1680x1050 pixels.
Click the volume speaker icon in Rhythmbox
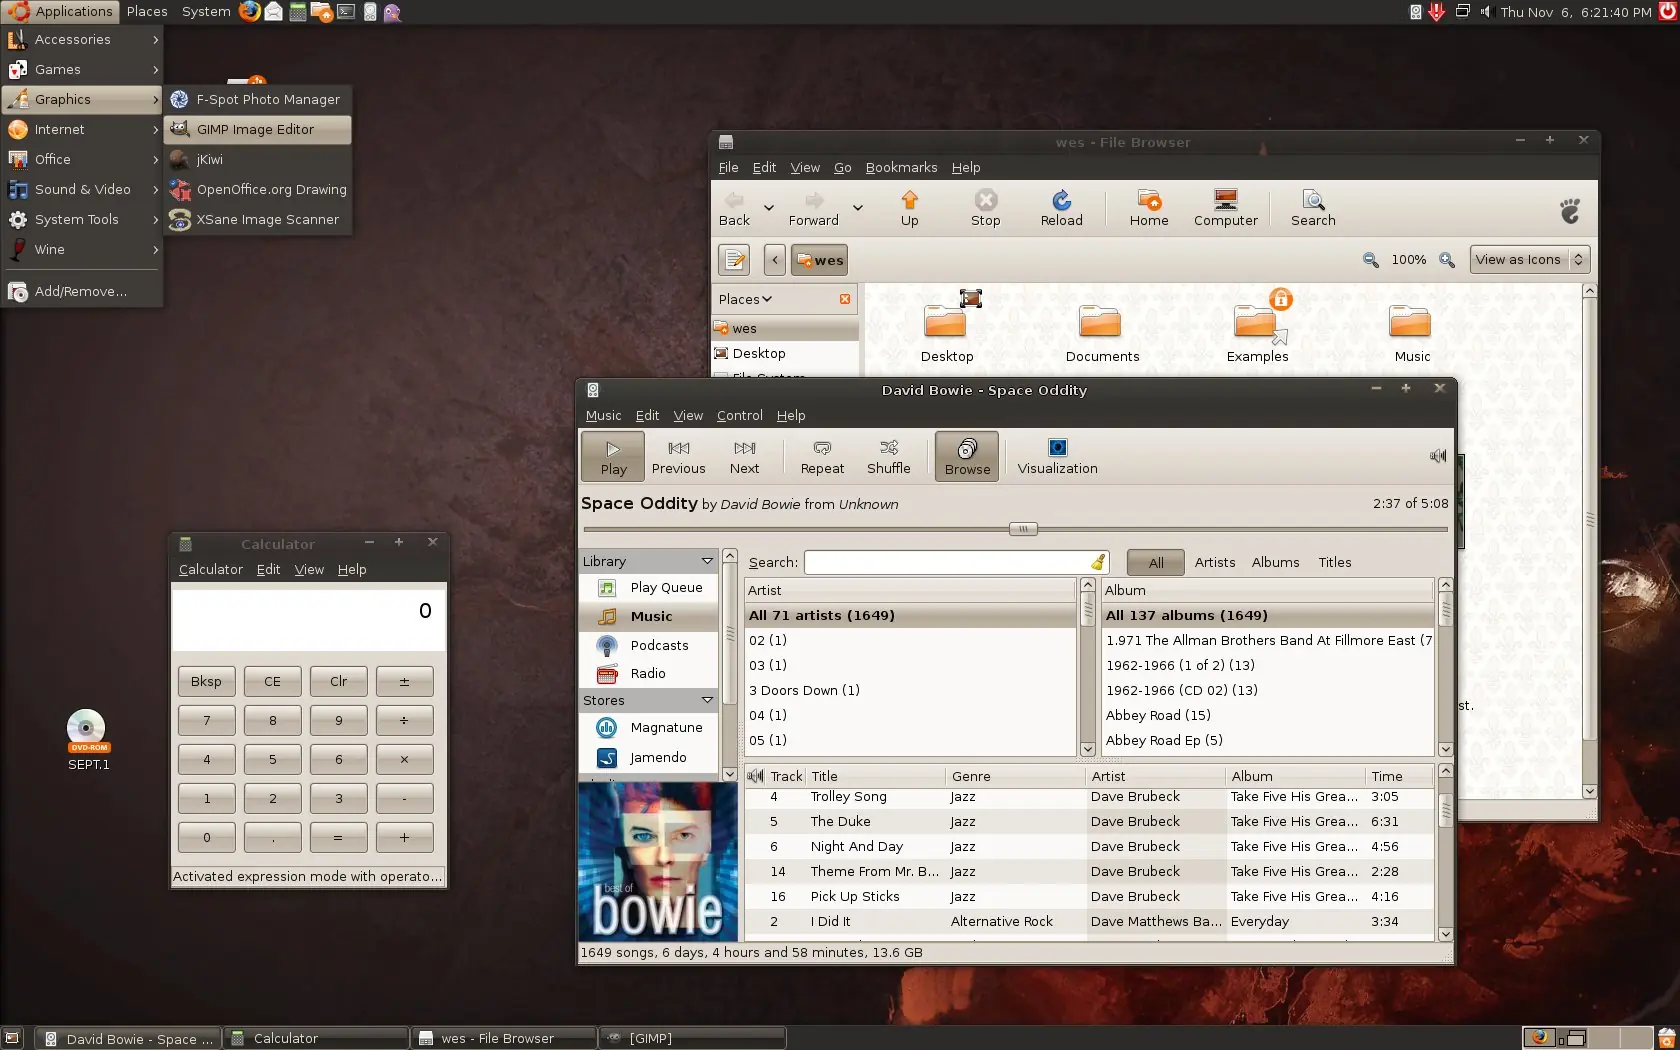[1438, 456]
